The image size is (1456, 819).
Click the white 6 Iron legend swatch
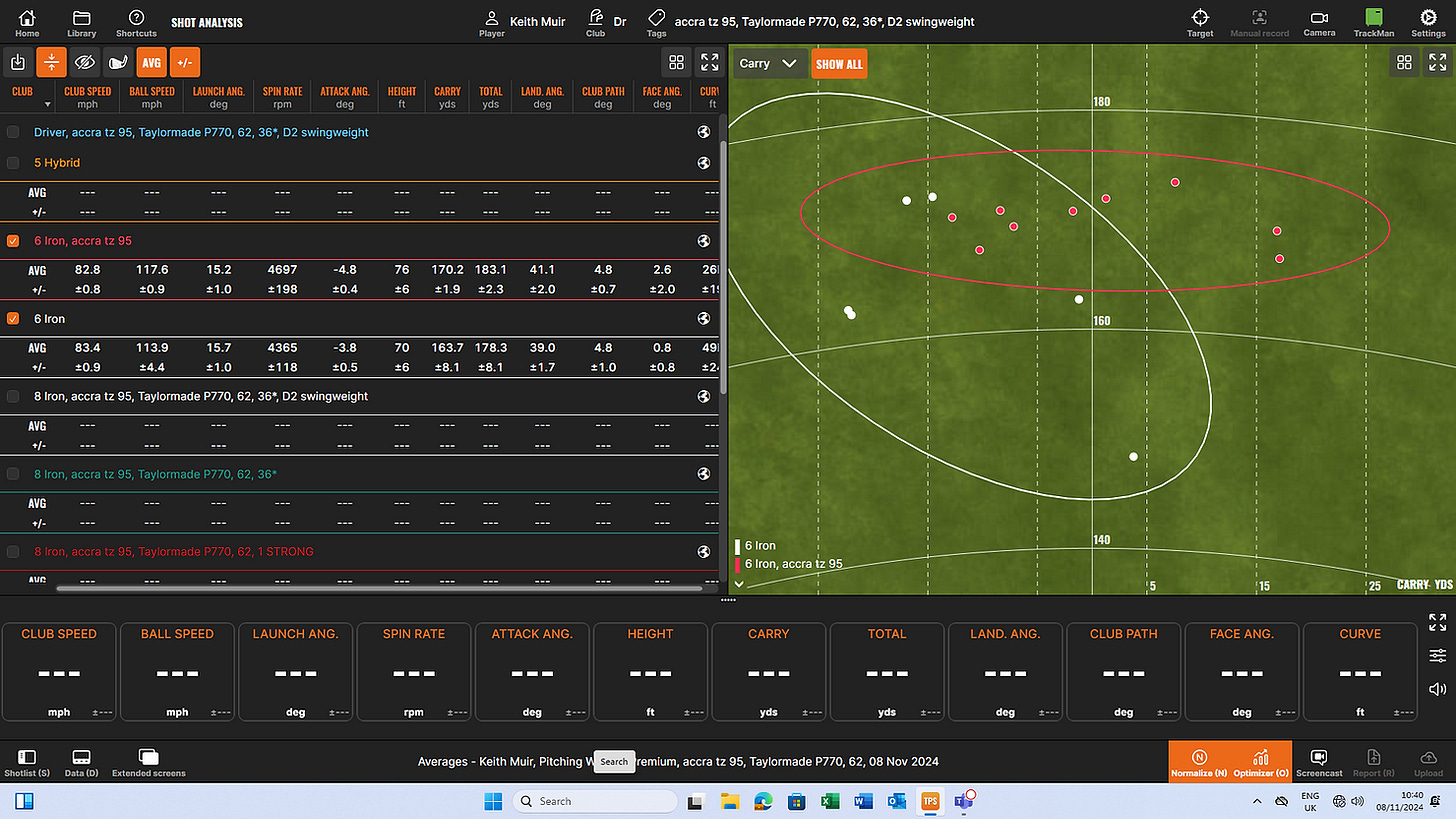pyautogui.click(x=739, y=546)
